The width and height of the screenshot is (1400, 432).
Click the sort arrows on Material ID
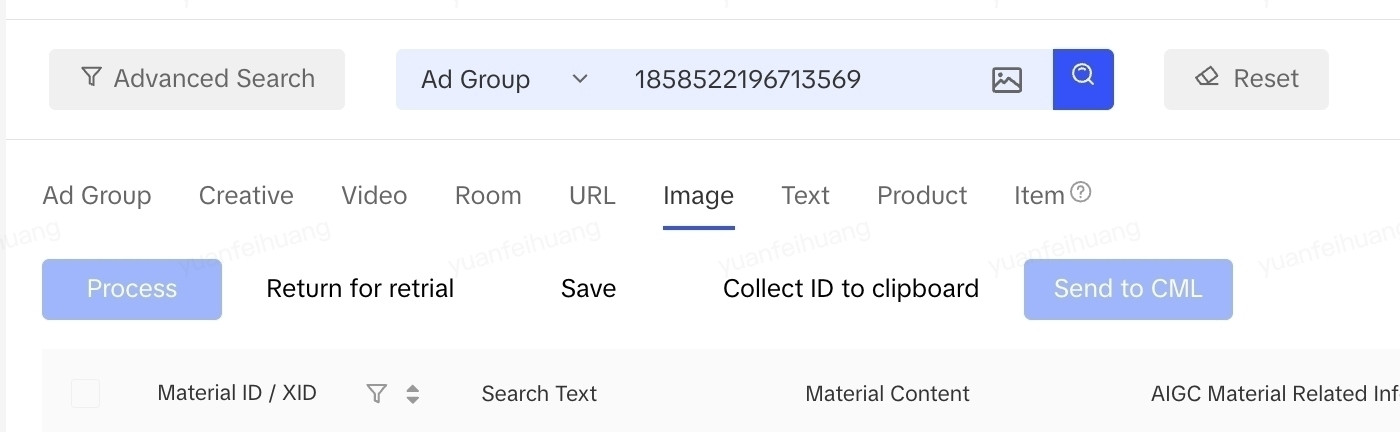[412, 394]
